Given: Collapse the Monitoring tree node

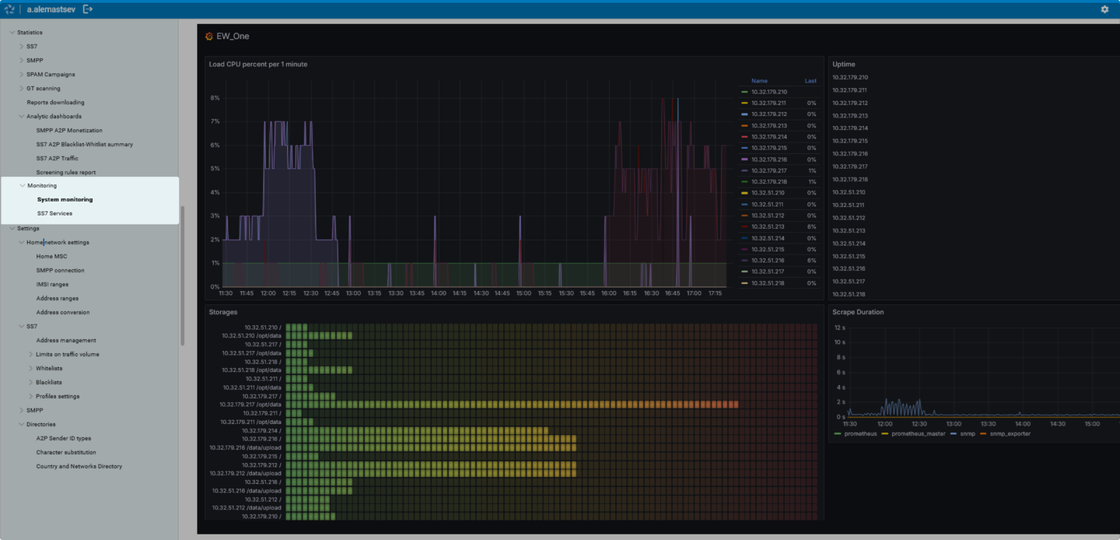Looking at the screenshot, I should (22, 185).
